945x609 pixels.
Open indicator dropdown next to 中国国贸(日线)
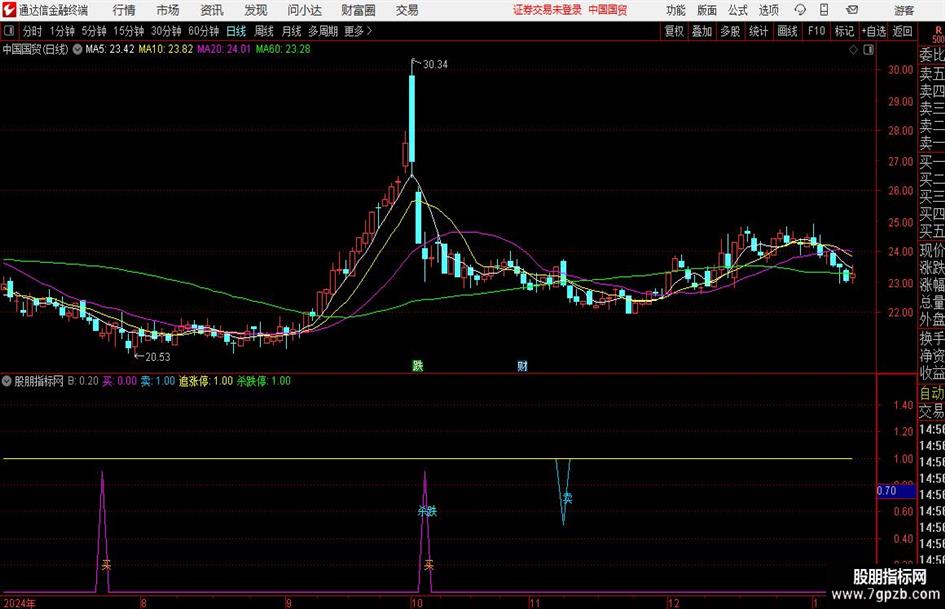77,49
